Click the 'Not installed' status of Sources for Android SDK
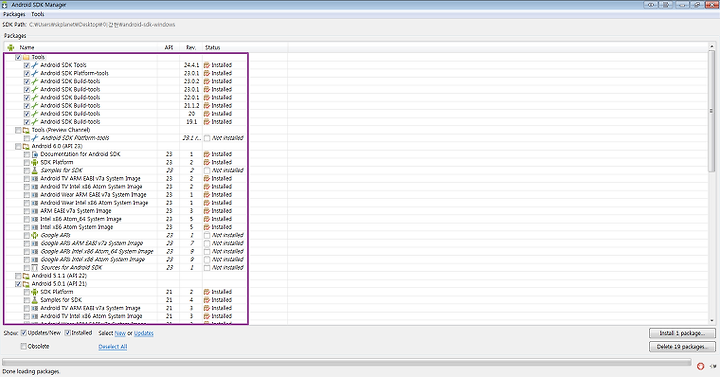 [228, 268]
